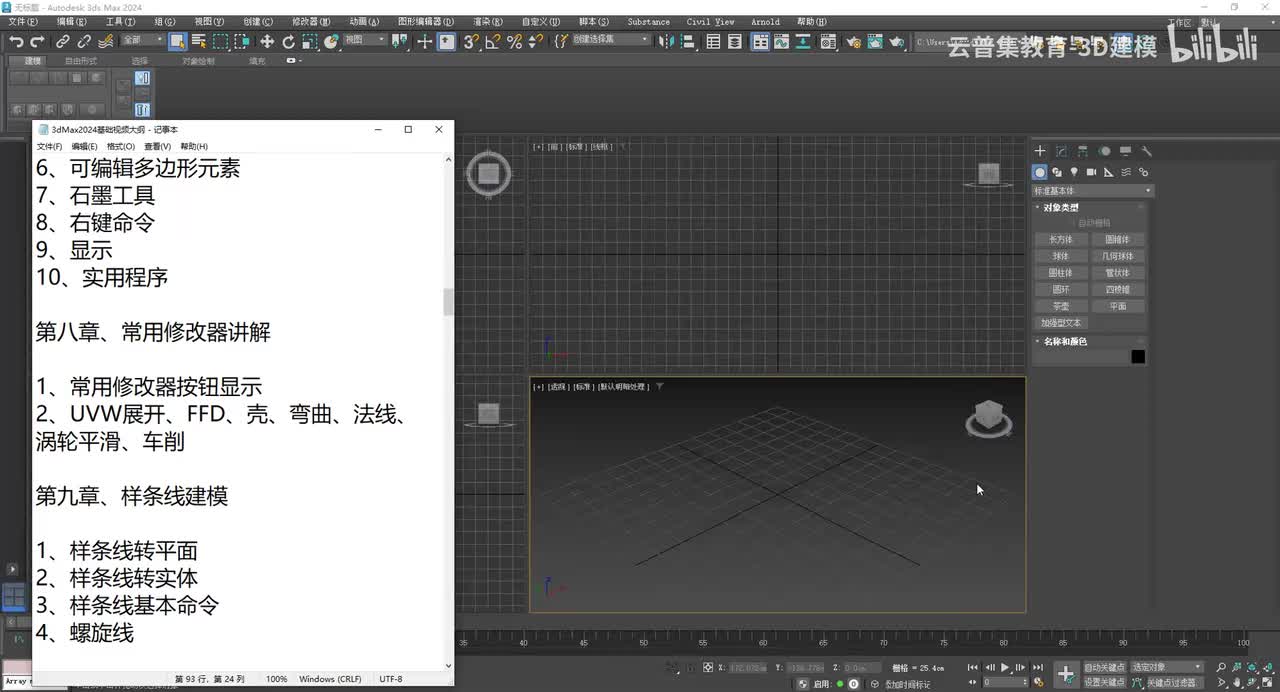1280x692 pixels.
Task: Select the Cameras category icon
Action: point(1091,172)
